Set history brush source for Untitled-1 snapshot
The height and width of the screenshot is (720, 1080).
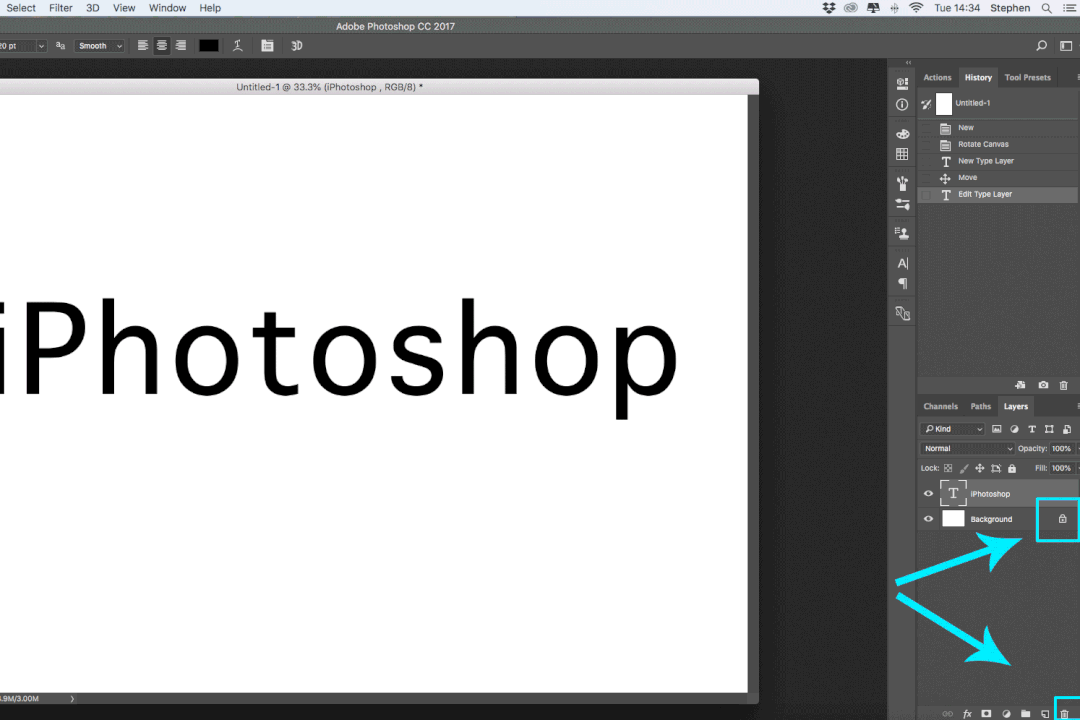tap(926, 104)
